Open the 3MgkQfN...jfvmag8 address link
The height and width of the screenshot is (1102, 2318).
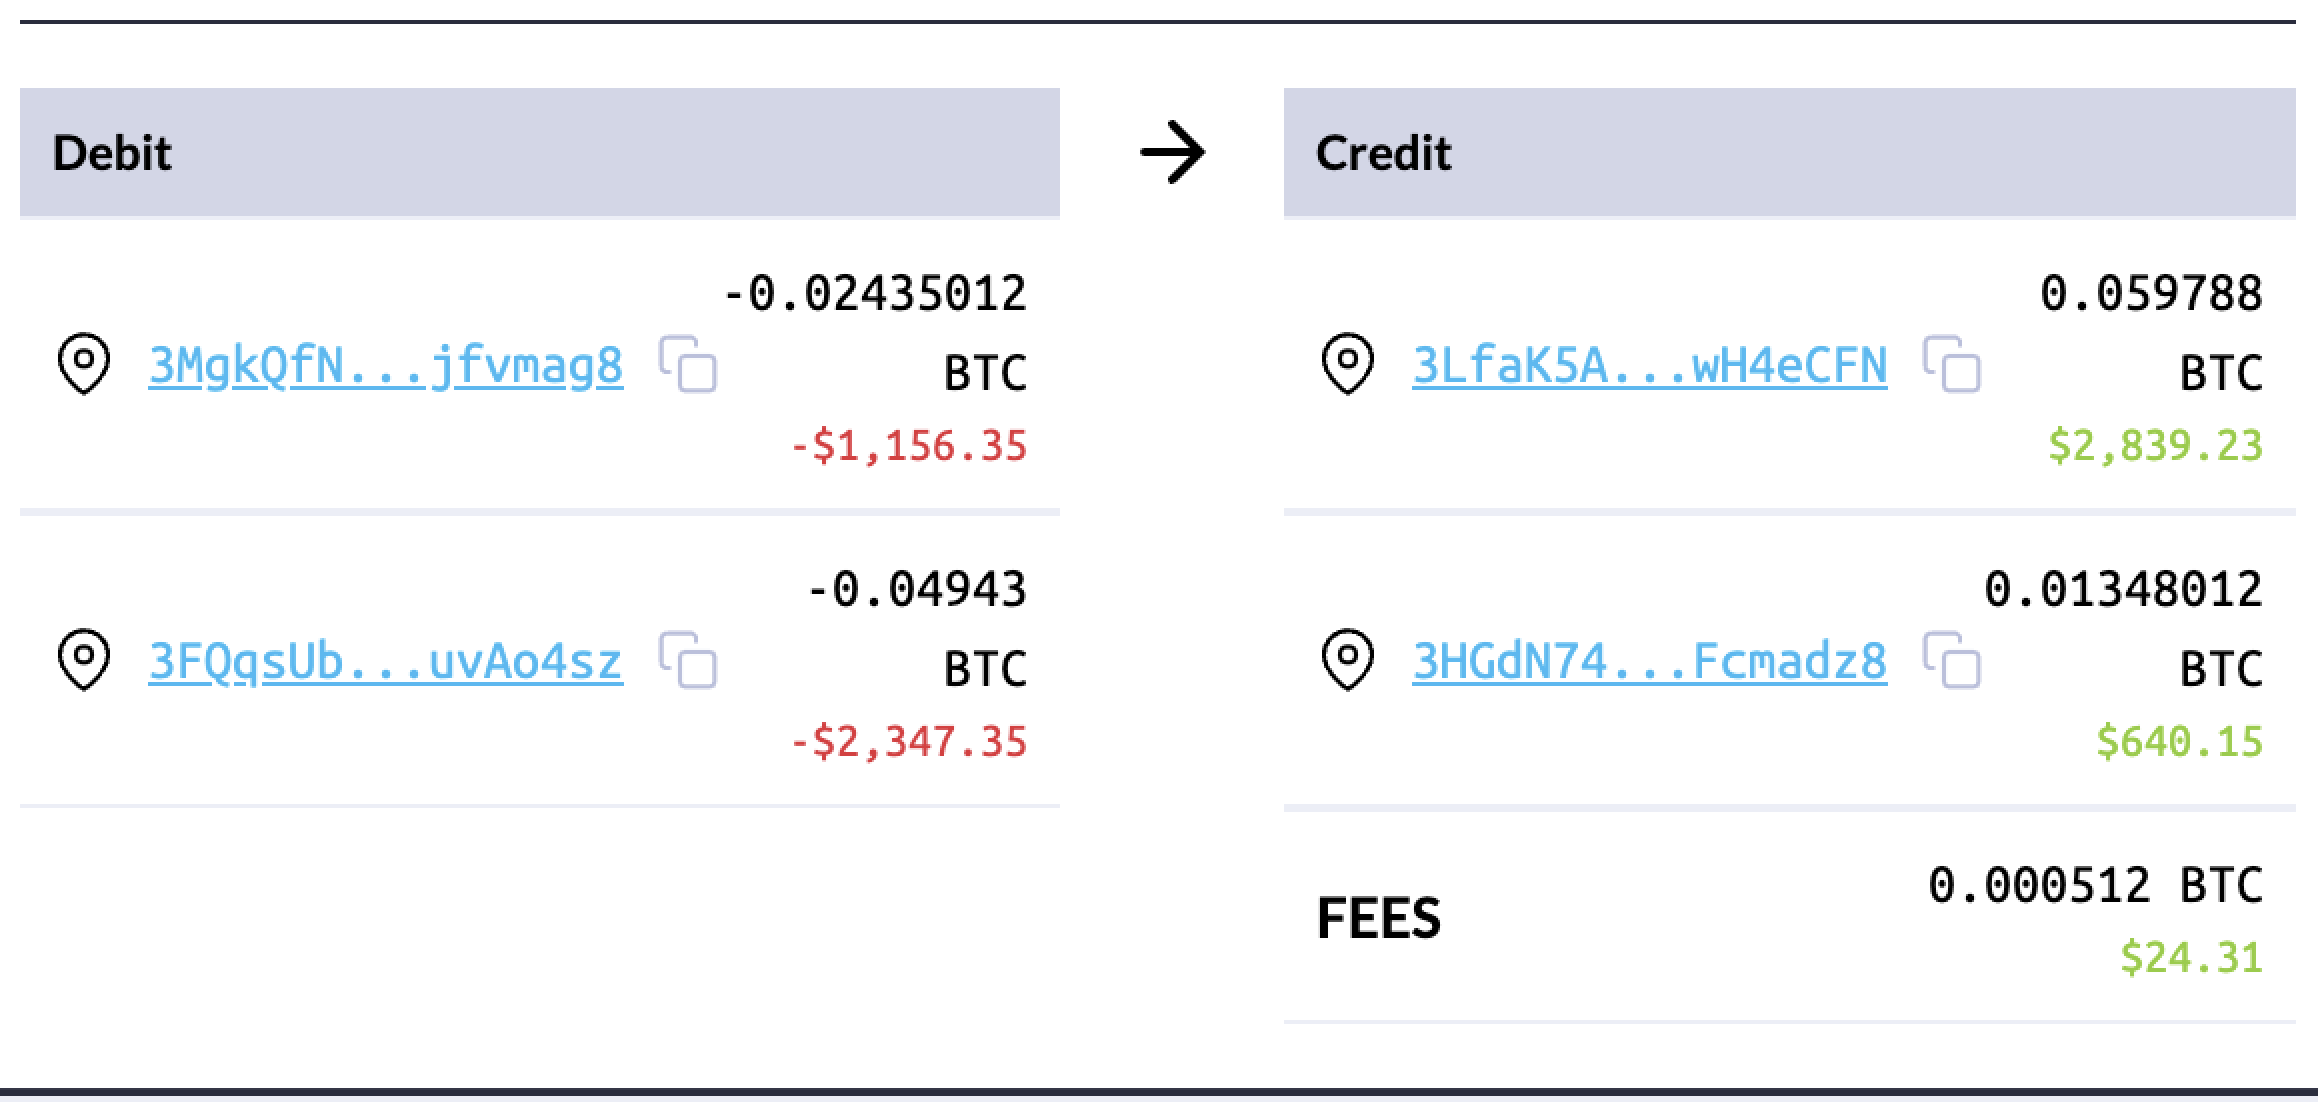[x=386, y=365]
